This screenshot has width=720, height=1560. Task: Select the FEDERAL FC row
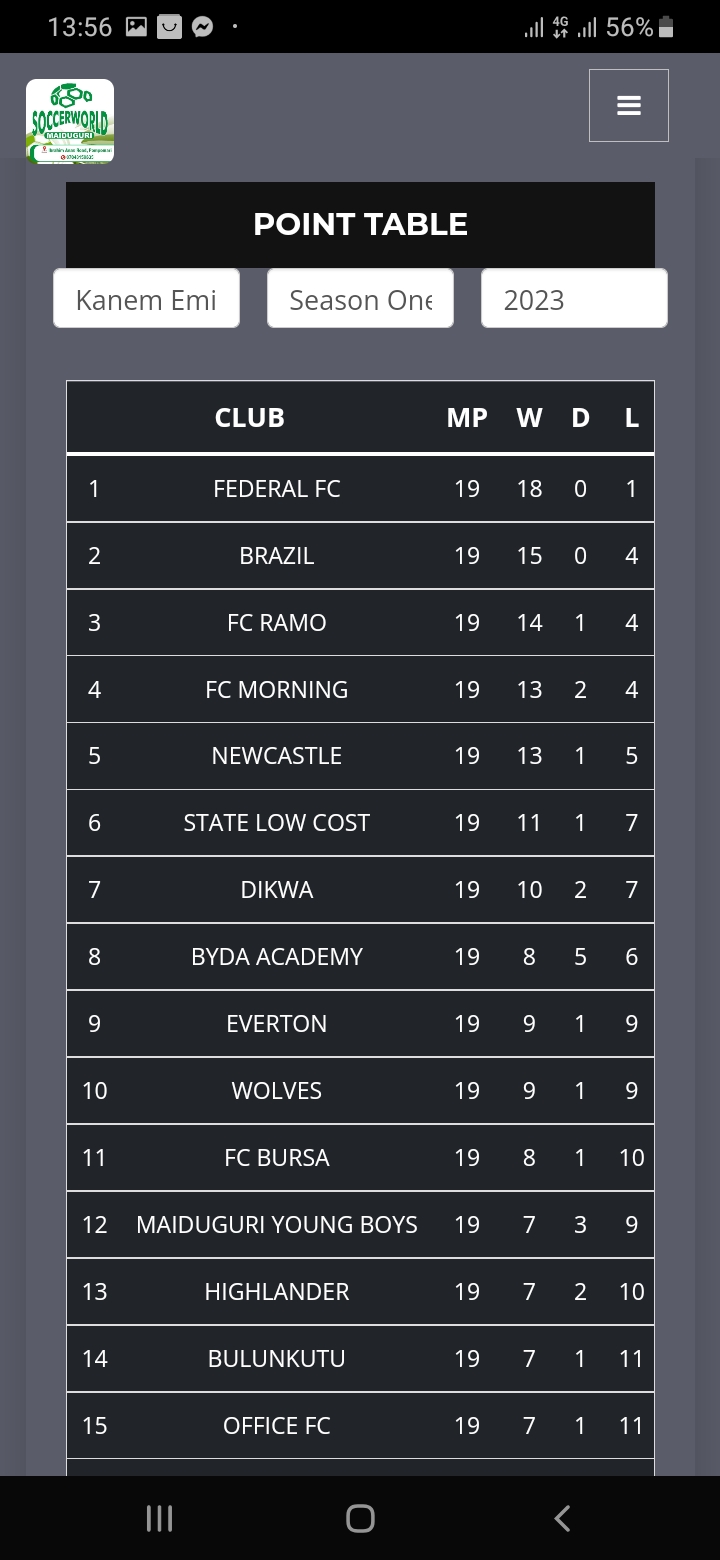(x=360, y=488)
